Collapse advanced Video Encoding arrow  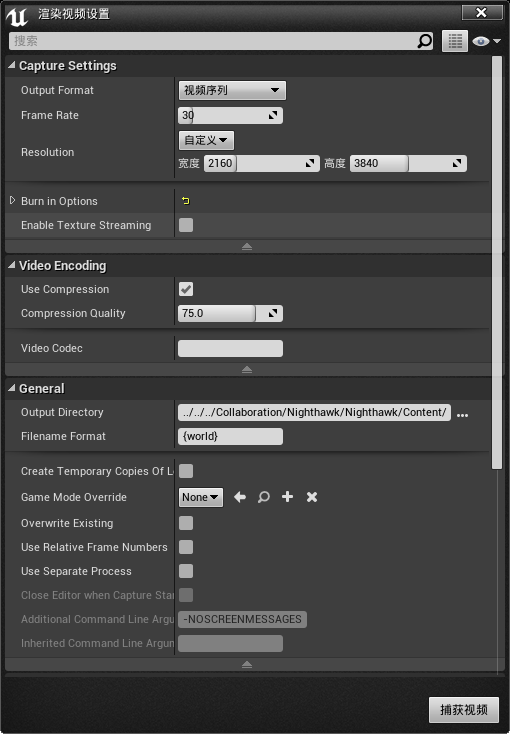coord(247,370)
